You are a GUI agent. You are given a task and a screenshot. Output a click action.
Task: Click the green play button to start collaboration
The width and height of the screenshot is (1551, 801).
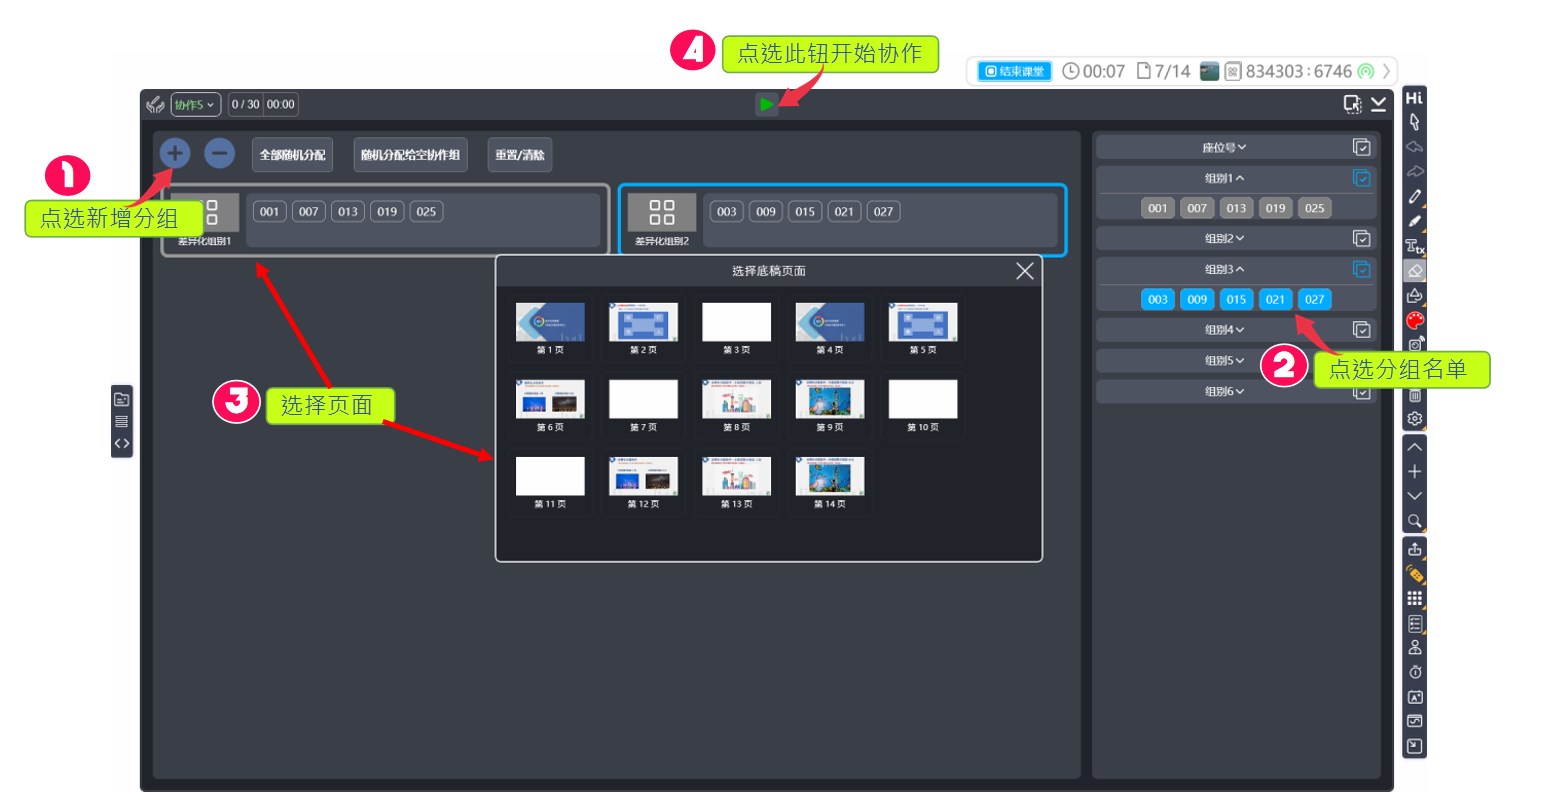766,104
